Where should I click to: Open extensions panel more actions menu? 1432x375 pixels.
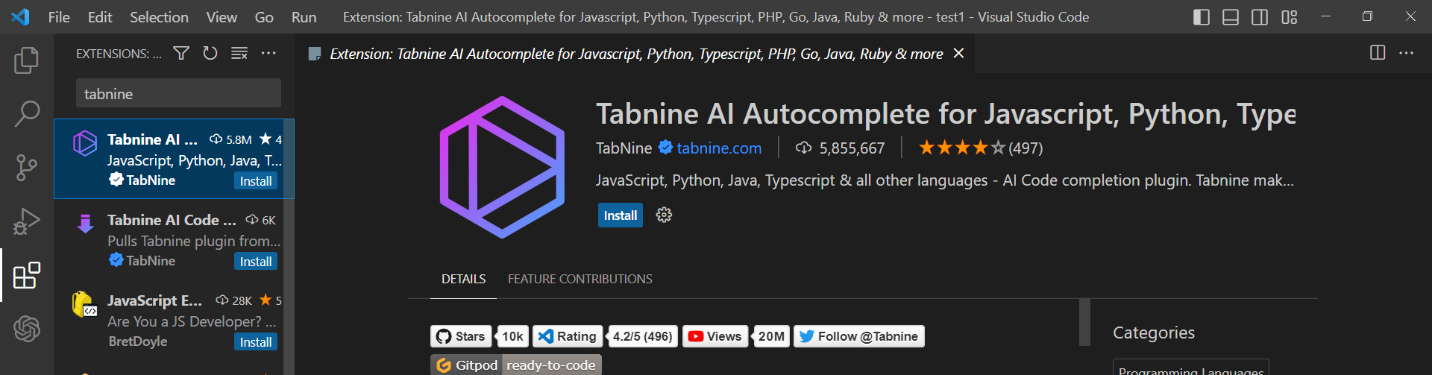pos(268,53)
